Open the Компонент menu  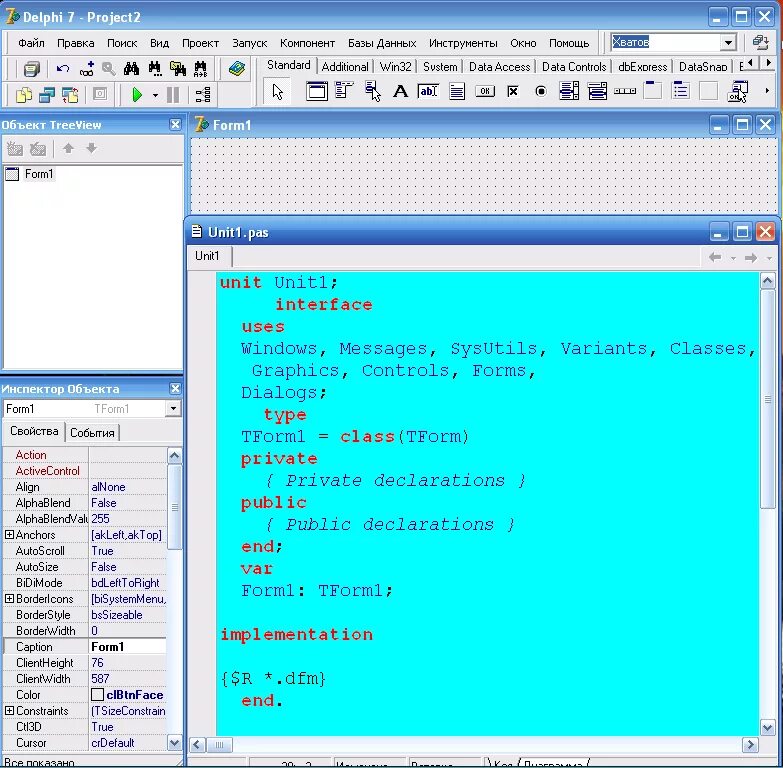(x=307, y=43)
